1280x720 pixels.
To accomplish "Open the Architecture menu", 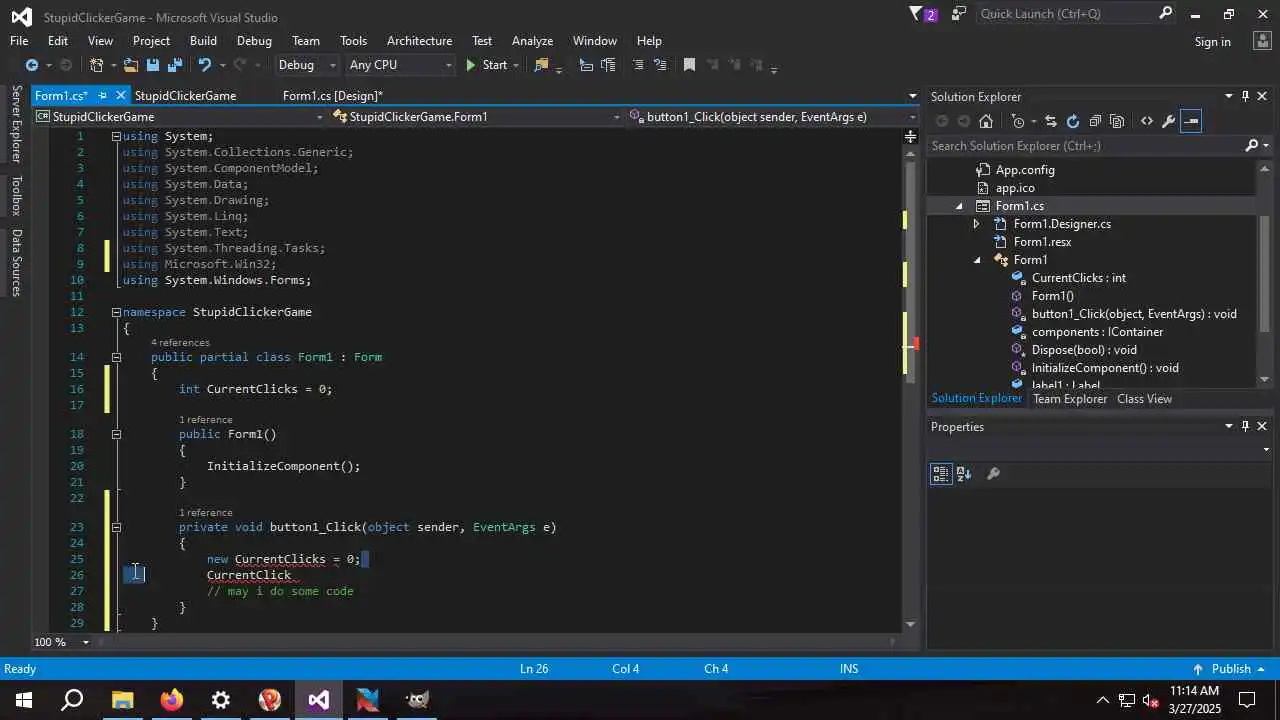I will click(x=419, y=41).
